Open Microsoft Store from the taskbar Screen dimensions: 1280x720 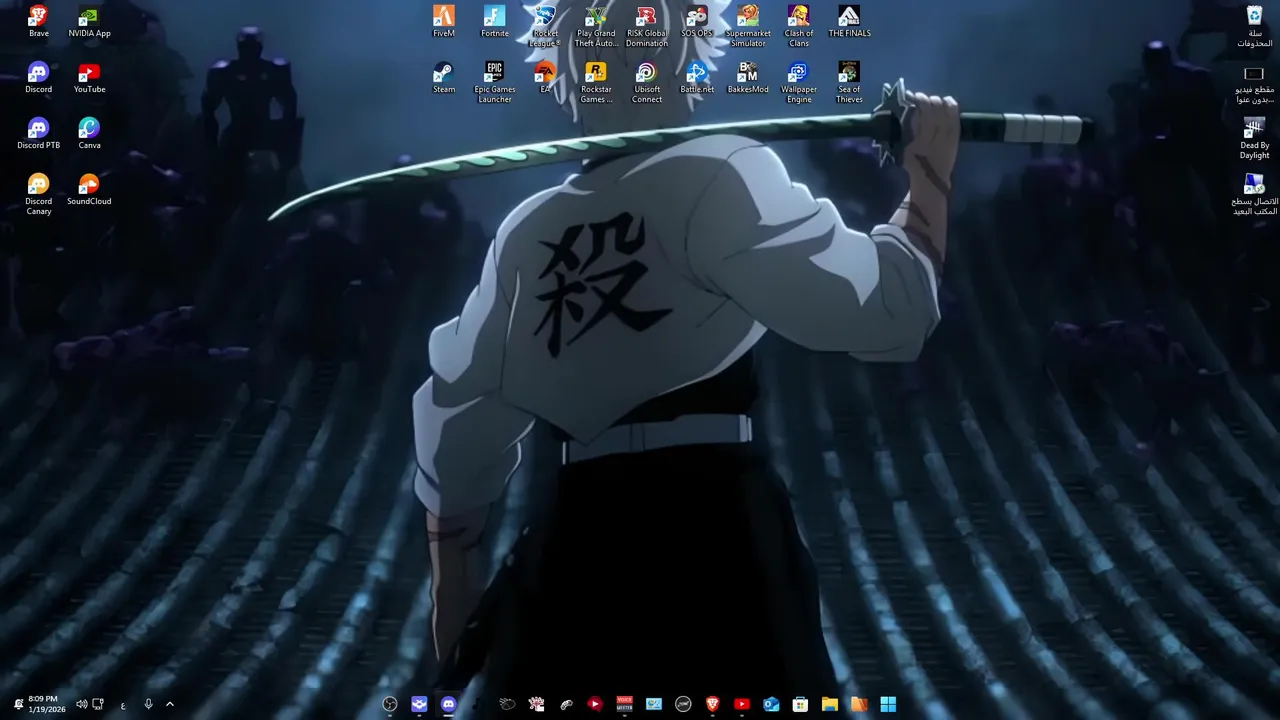(x=800, y=705)
